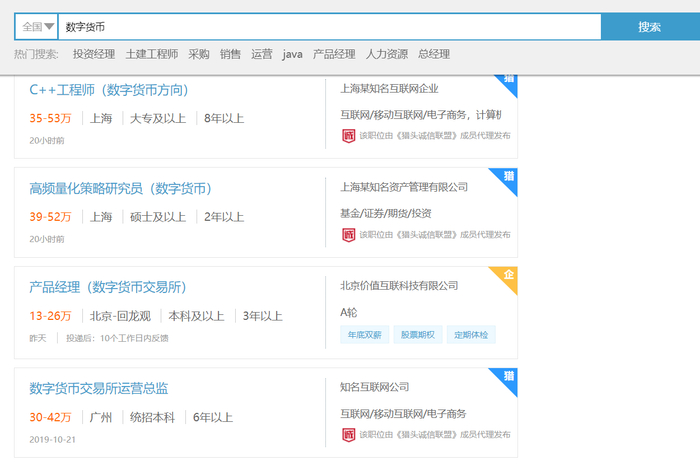Image resolution: width=700 pixels, height=464 pixels.
Task: Click location 北京-回龙观
Action: pyautogui.click(x=120, y=316)
